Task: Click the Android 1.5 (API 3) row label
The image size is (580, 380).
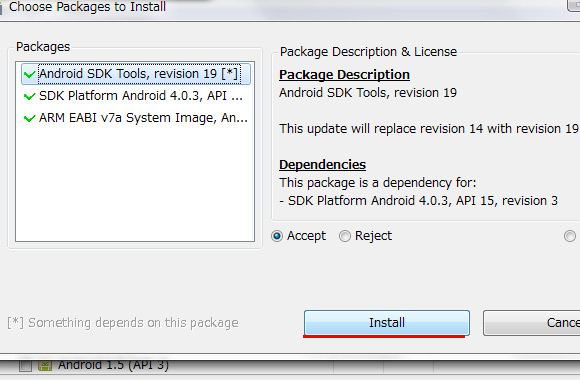Action: point(113,365)
